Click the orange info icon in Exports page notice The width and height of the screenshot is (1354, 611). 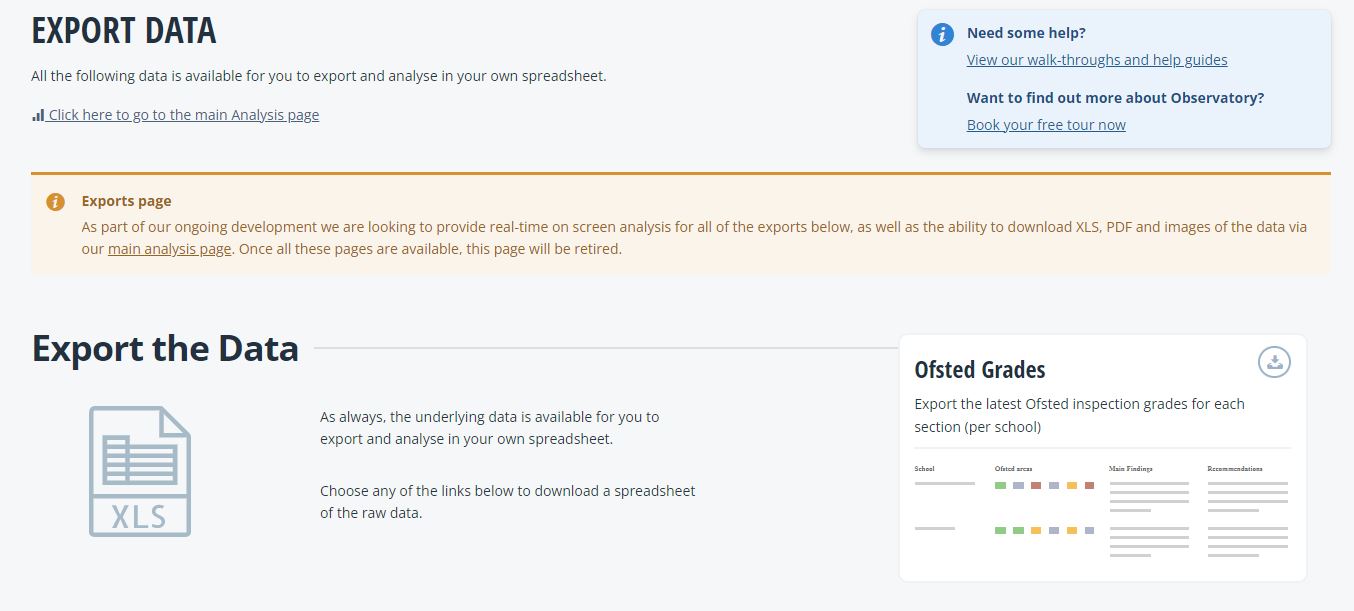coord(56,202)
